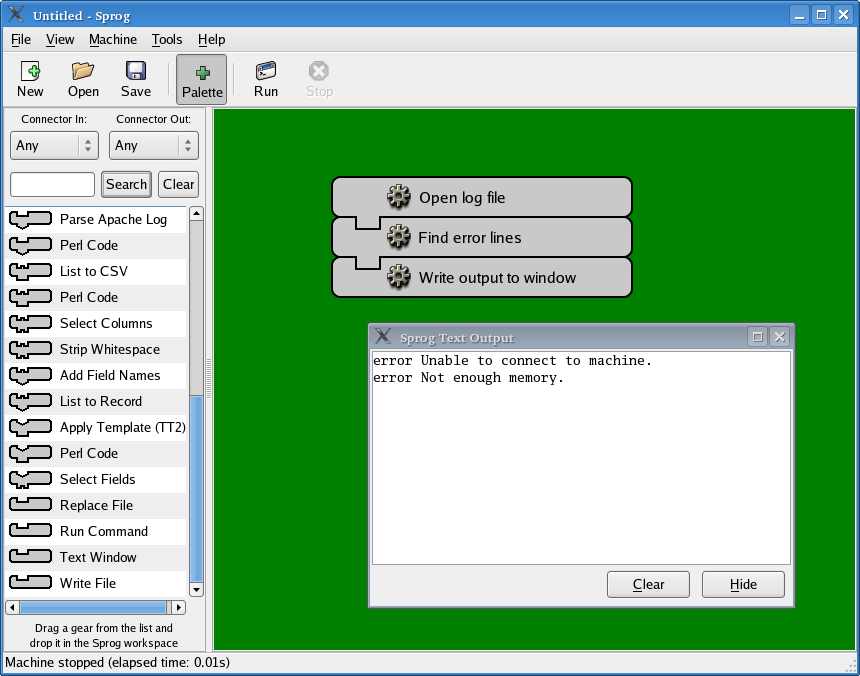Viewport: 860px width, 676px height.
Task: Select the Strip Whitespace gear icon
Action: click(31, 349)
